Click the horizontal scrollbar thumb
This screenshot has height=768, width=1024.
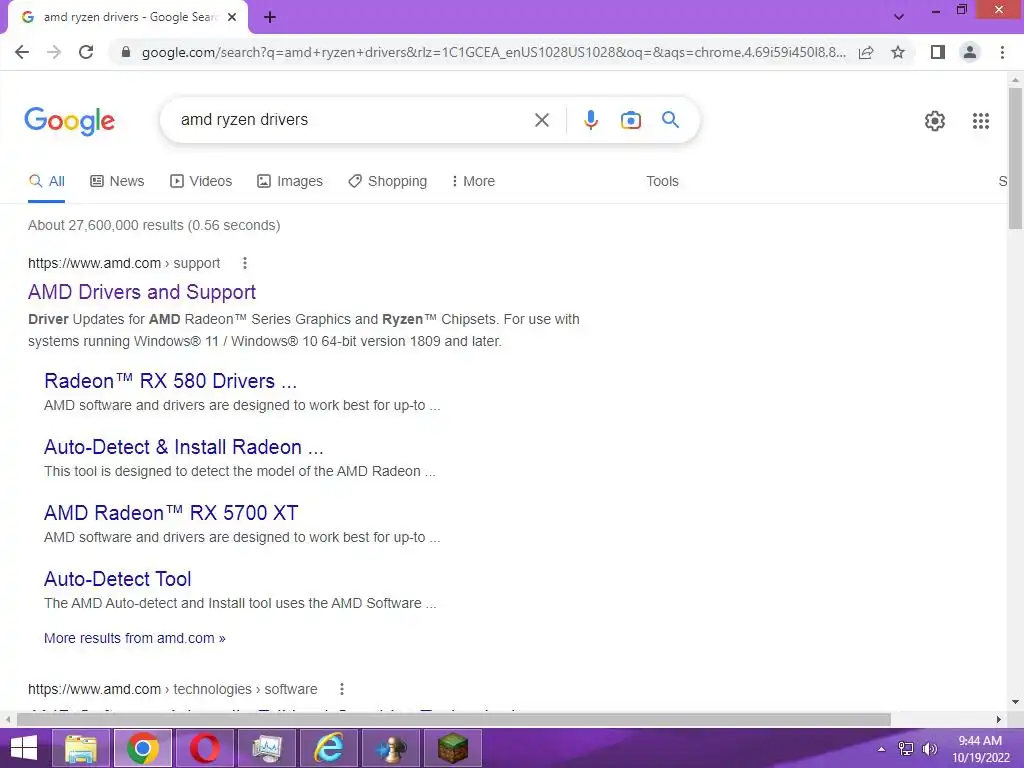454,719
